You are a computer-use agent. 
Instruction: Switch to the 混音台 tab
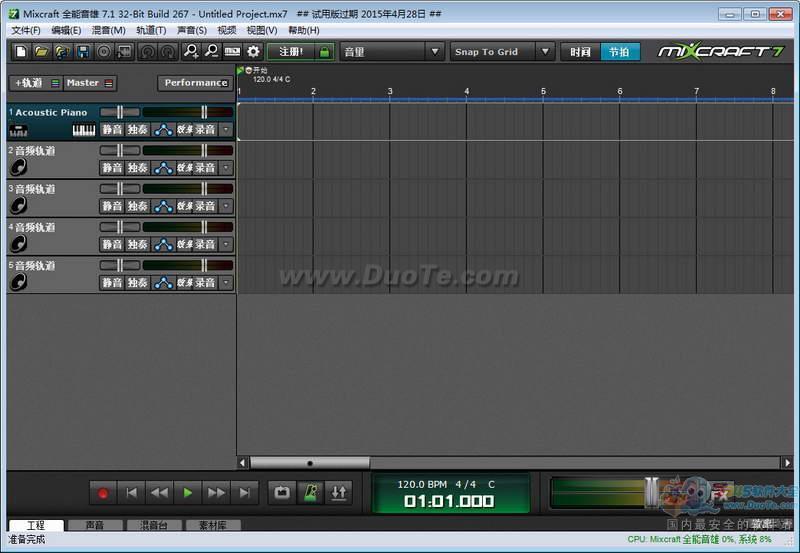[x=154, y=525]
